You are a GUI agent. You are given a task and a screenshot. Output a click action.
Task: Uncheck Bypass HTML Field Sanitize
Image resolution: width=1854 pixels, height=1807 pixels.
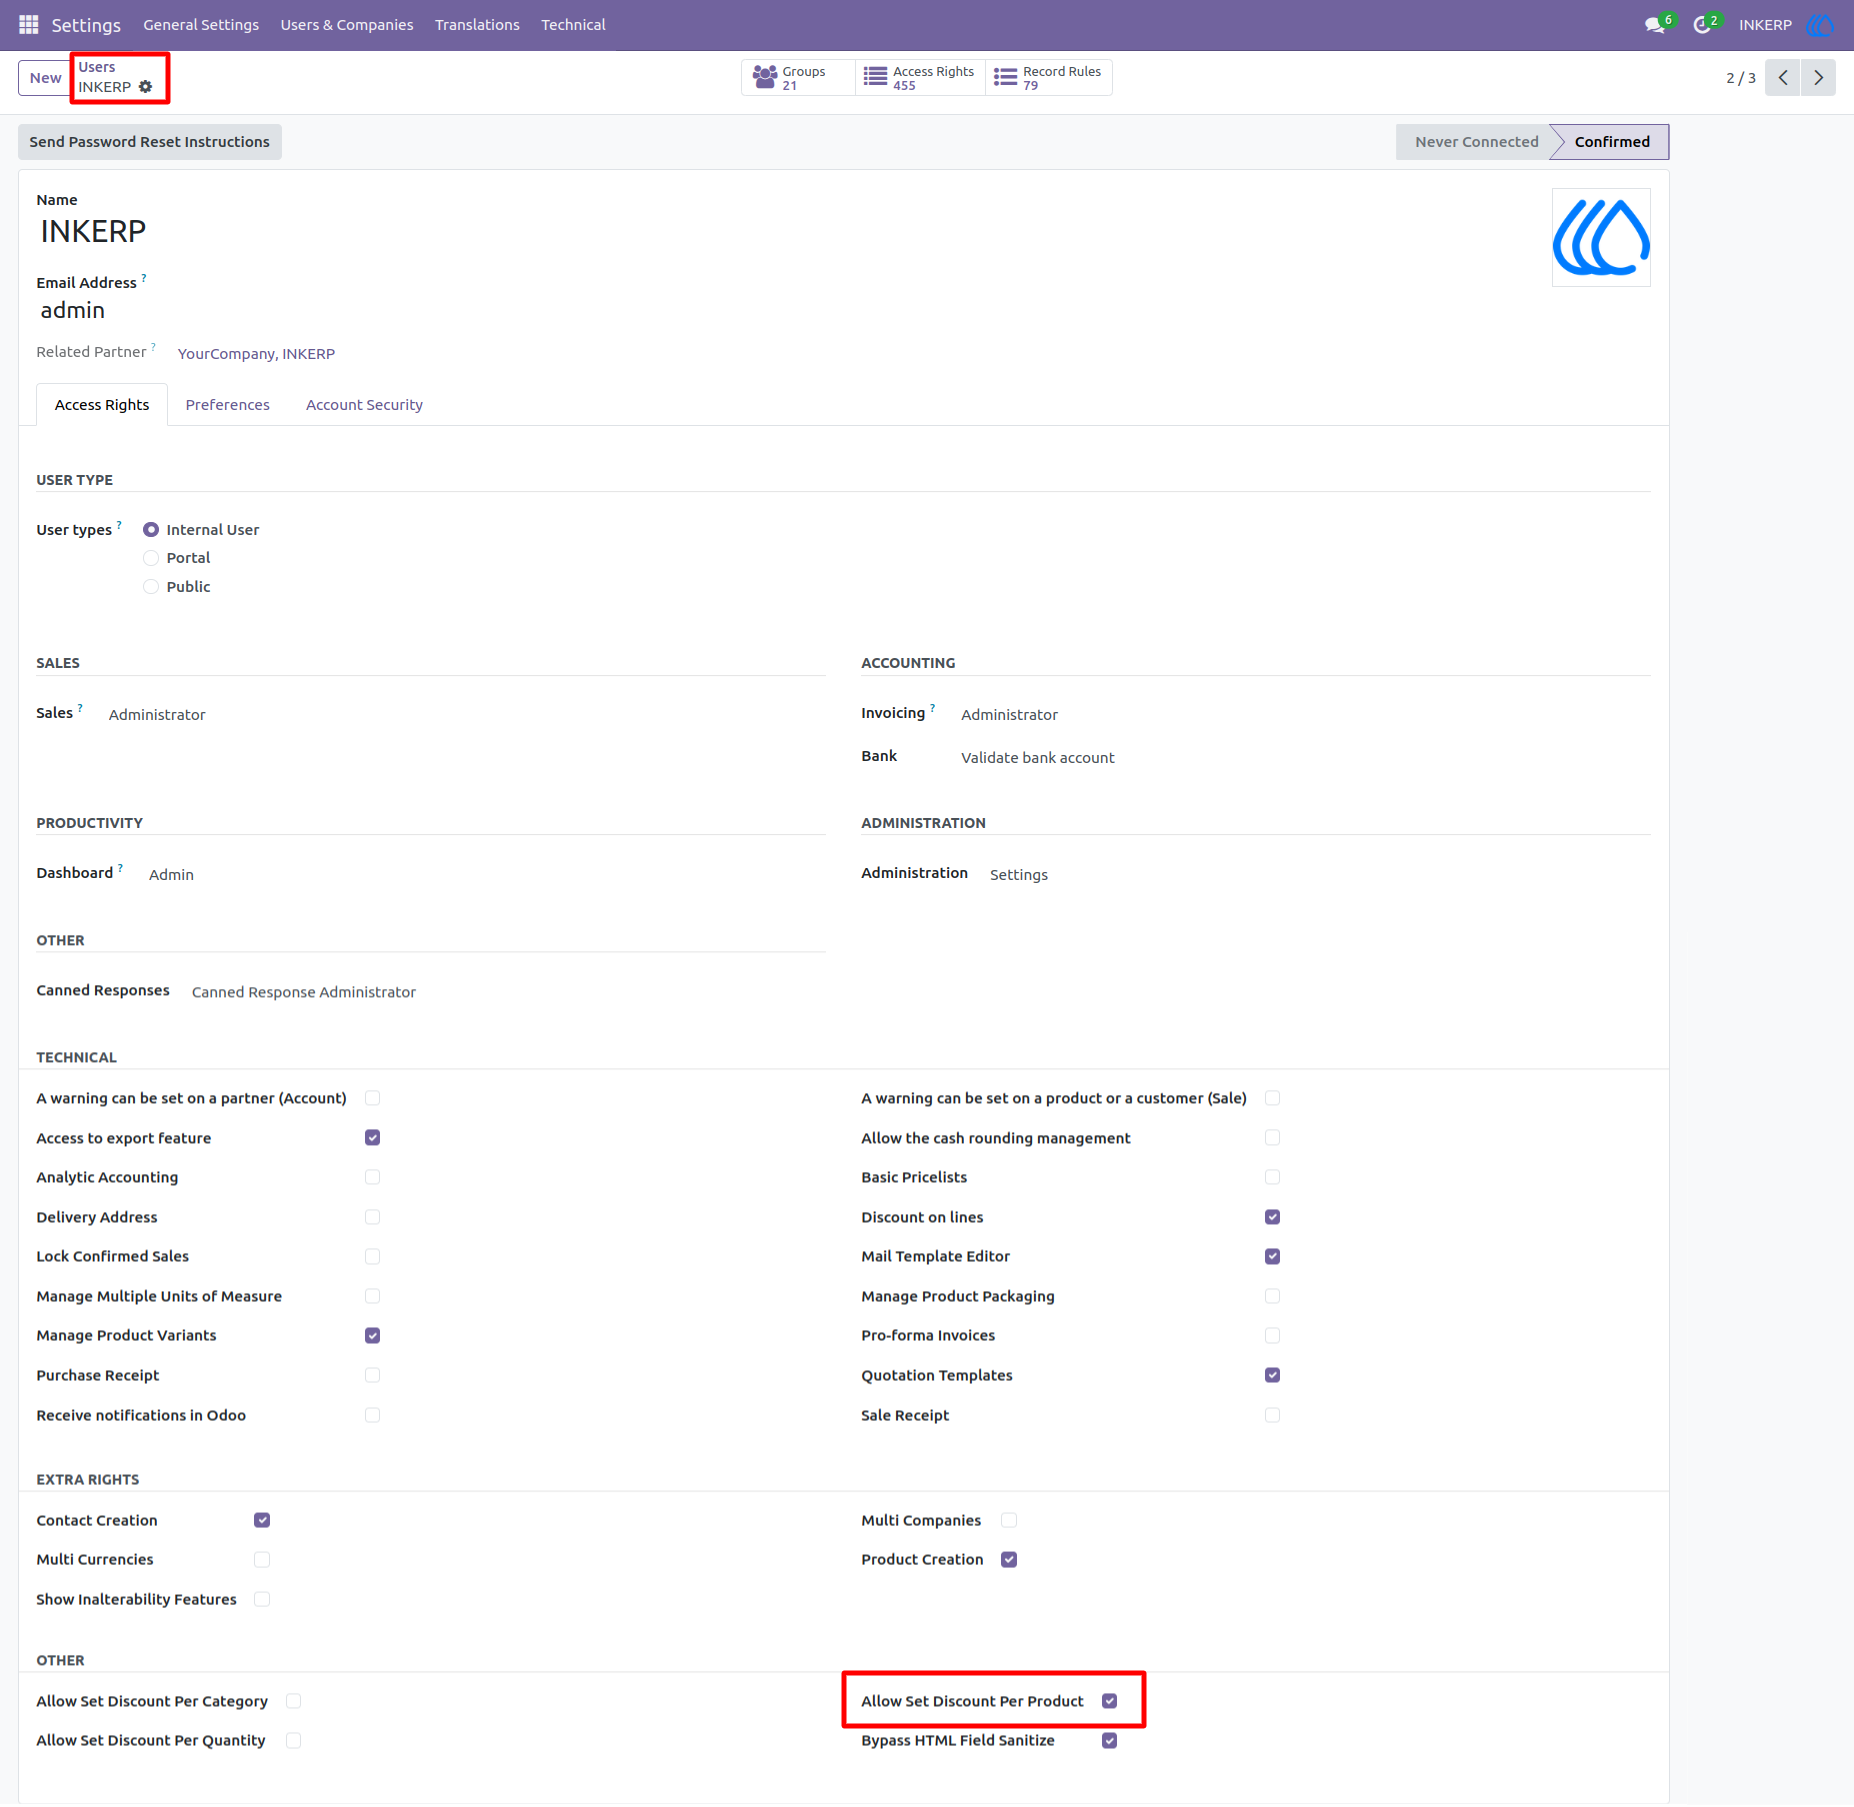(1110, 1741)
